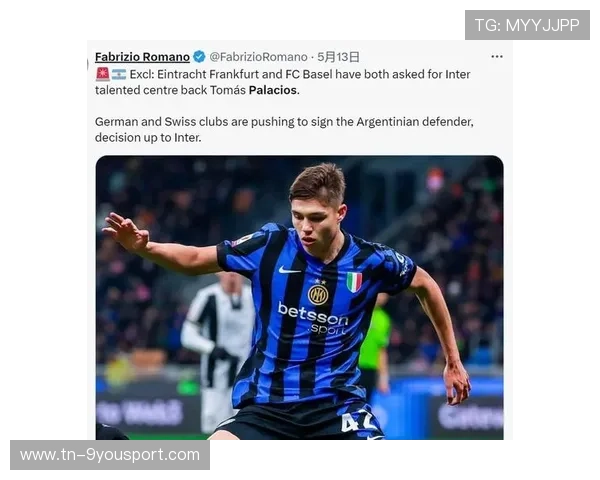600x480 pixels.
Task: Click the betsson sport sponsor logo
Action: pos(313,318)
